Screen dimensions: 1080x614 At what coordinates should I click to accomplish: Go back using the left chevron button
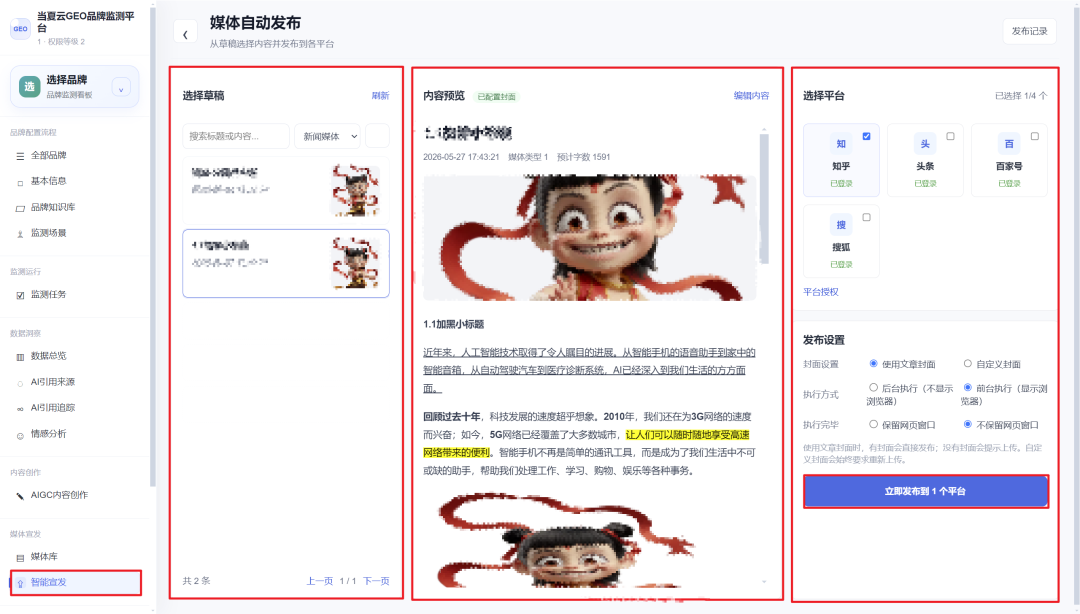[x=185, y=33]
